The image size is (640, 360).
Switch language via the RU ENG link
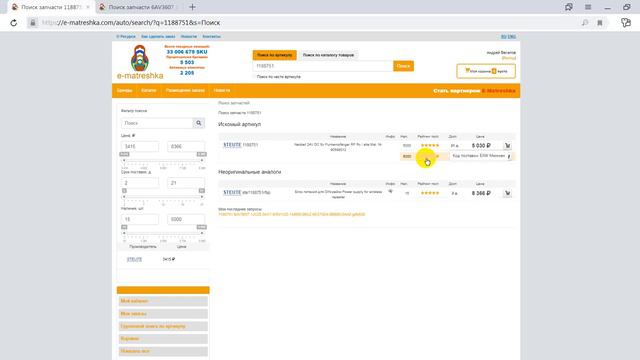508,37
